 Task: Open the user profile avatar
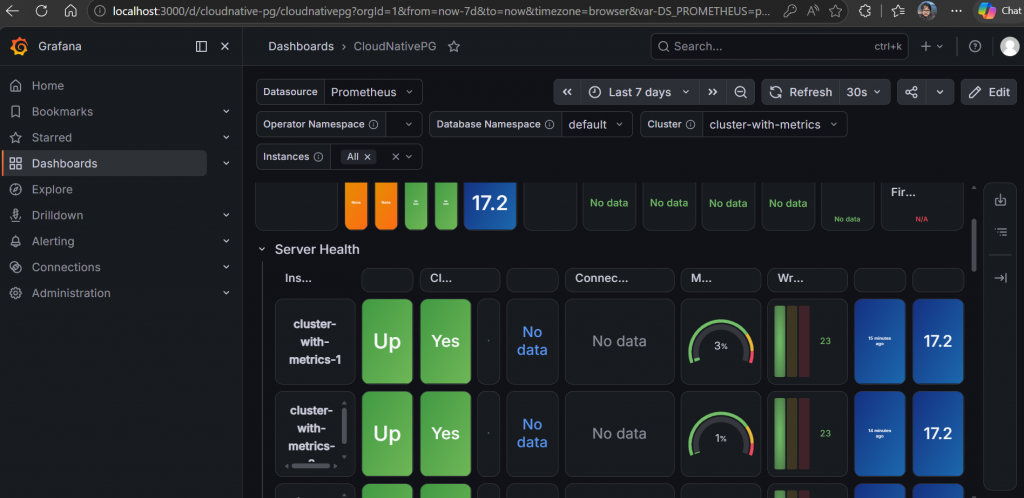pos(1010,46)
